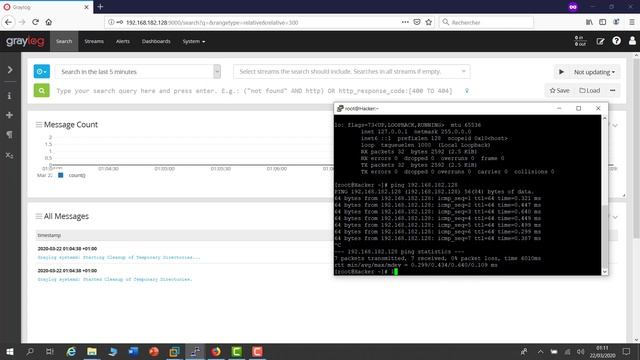Focus the Firefox Rechercher search box
Screen dimensions: 640x360
[487, 22]
